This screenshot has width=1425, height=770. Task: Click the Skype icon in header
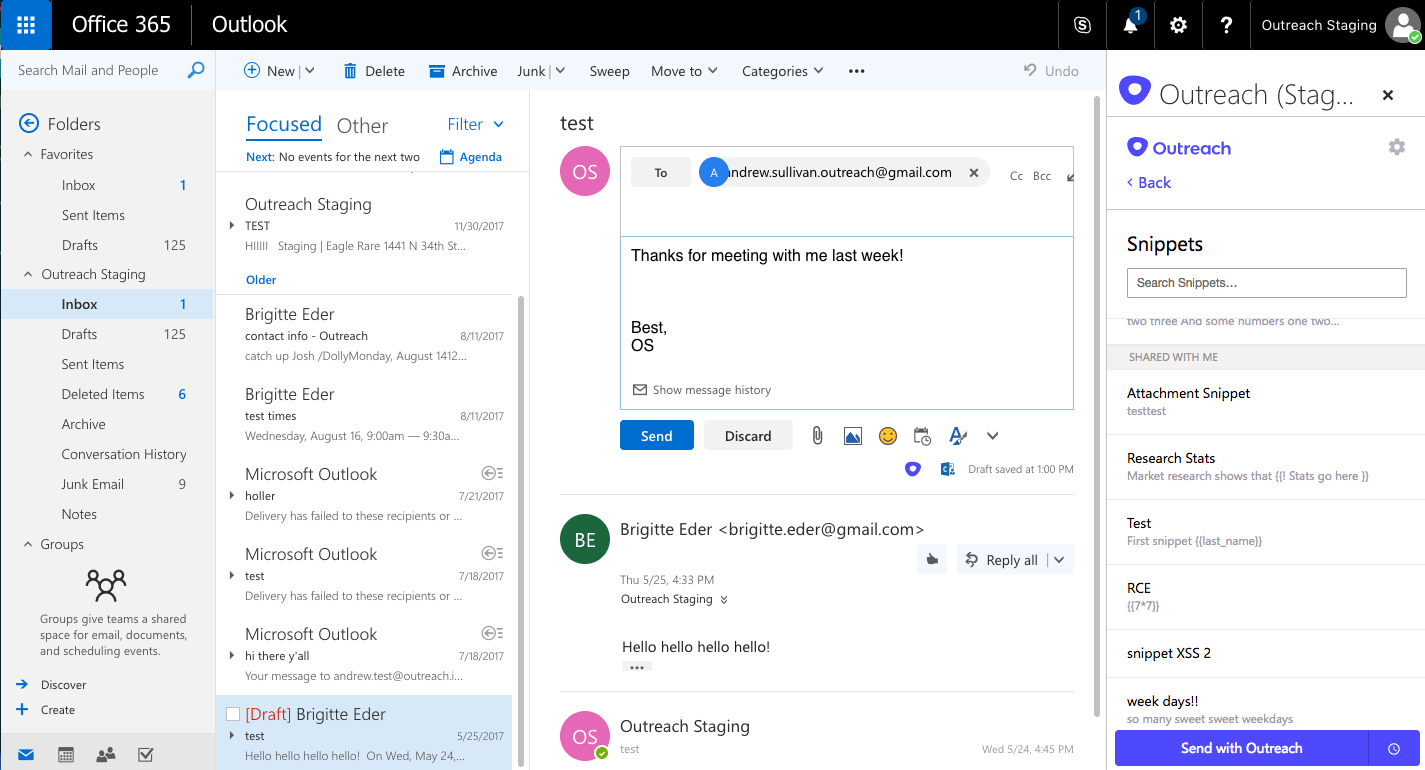[x=1082, y=25]
